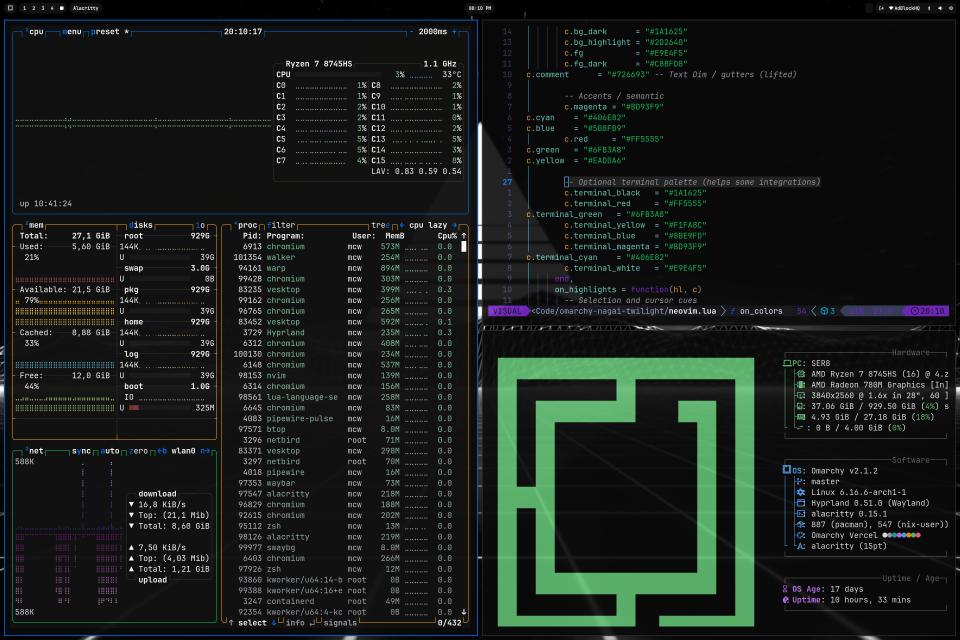Select the nvim process row
The width and height of the screenshot is (960, 640).
click(x=343, y=375)
